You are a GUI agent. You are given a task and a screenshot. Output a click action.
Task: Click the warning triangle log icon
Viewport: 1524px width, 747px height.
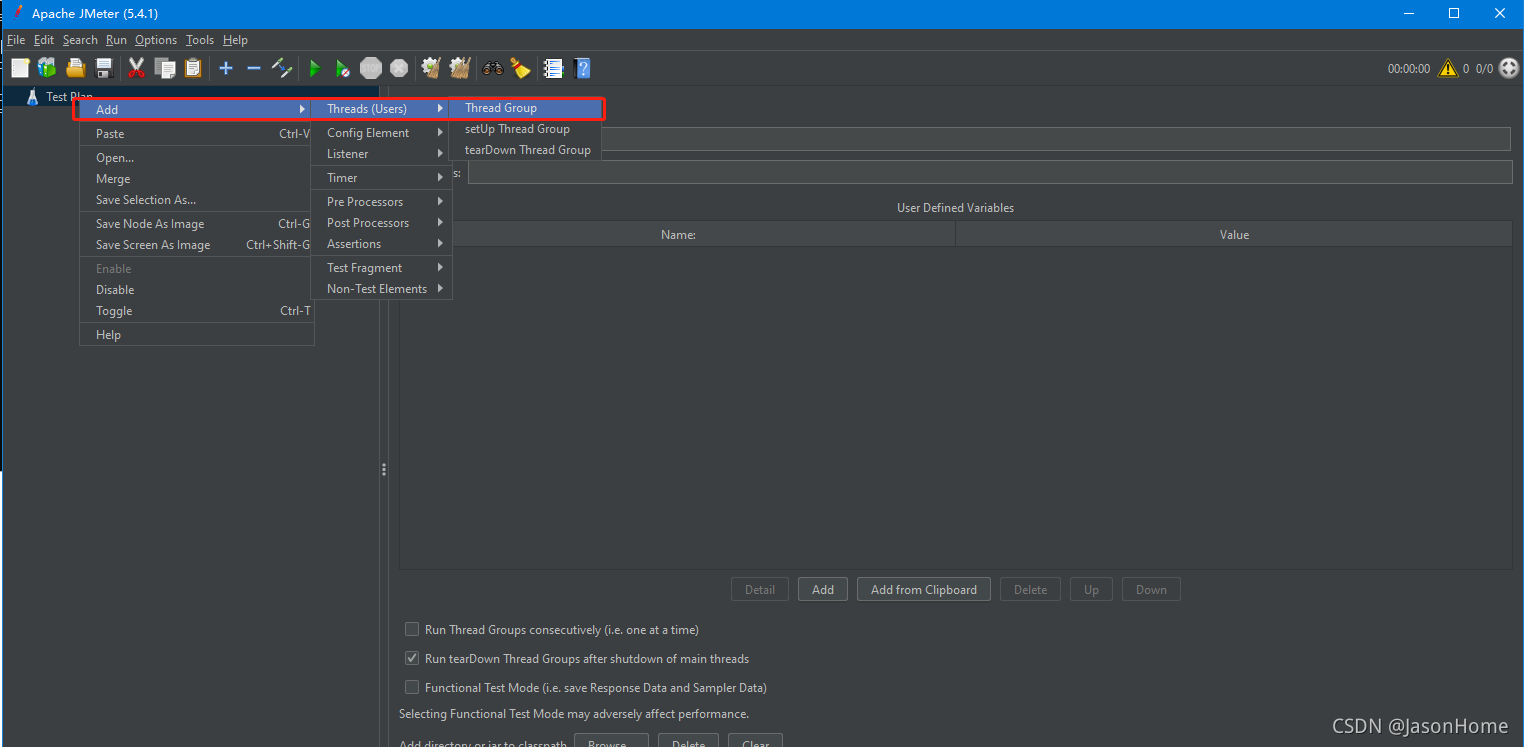(1447, 69)
